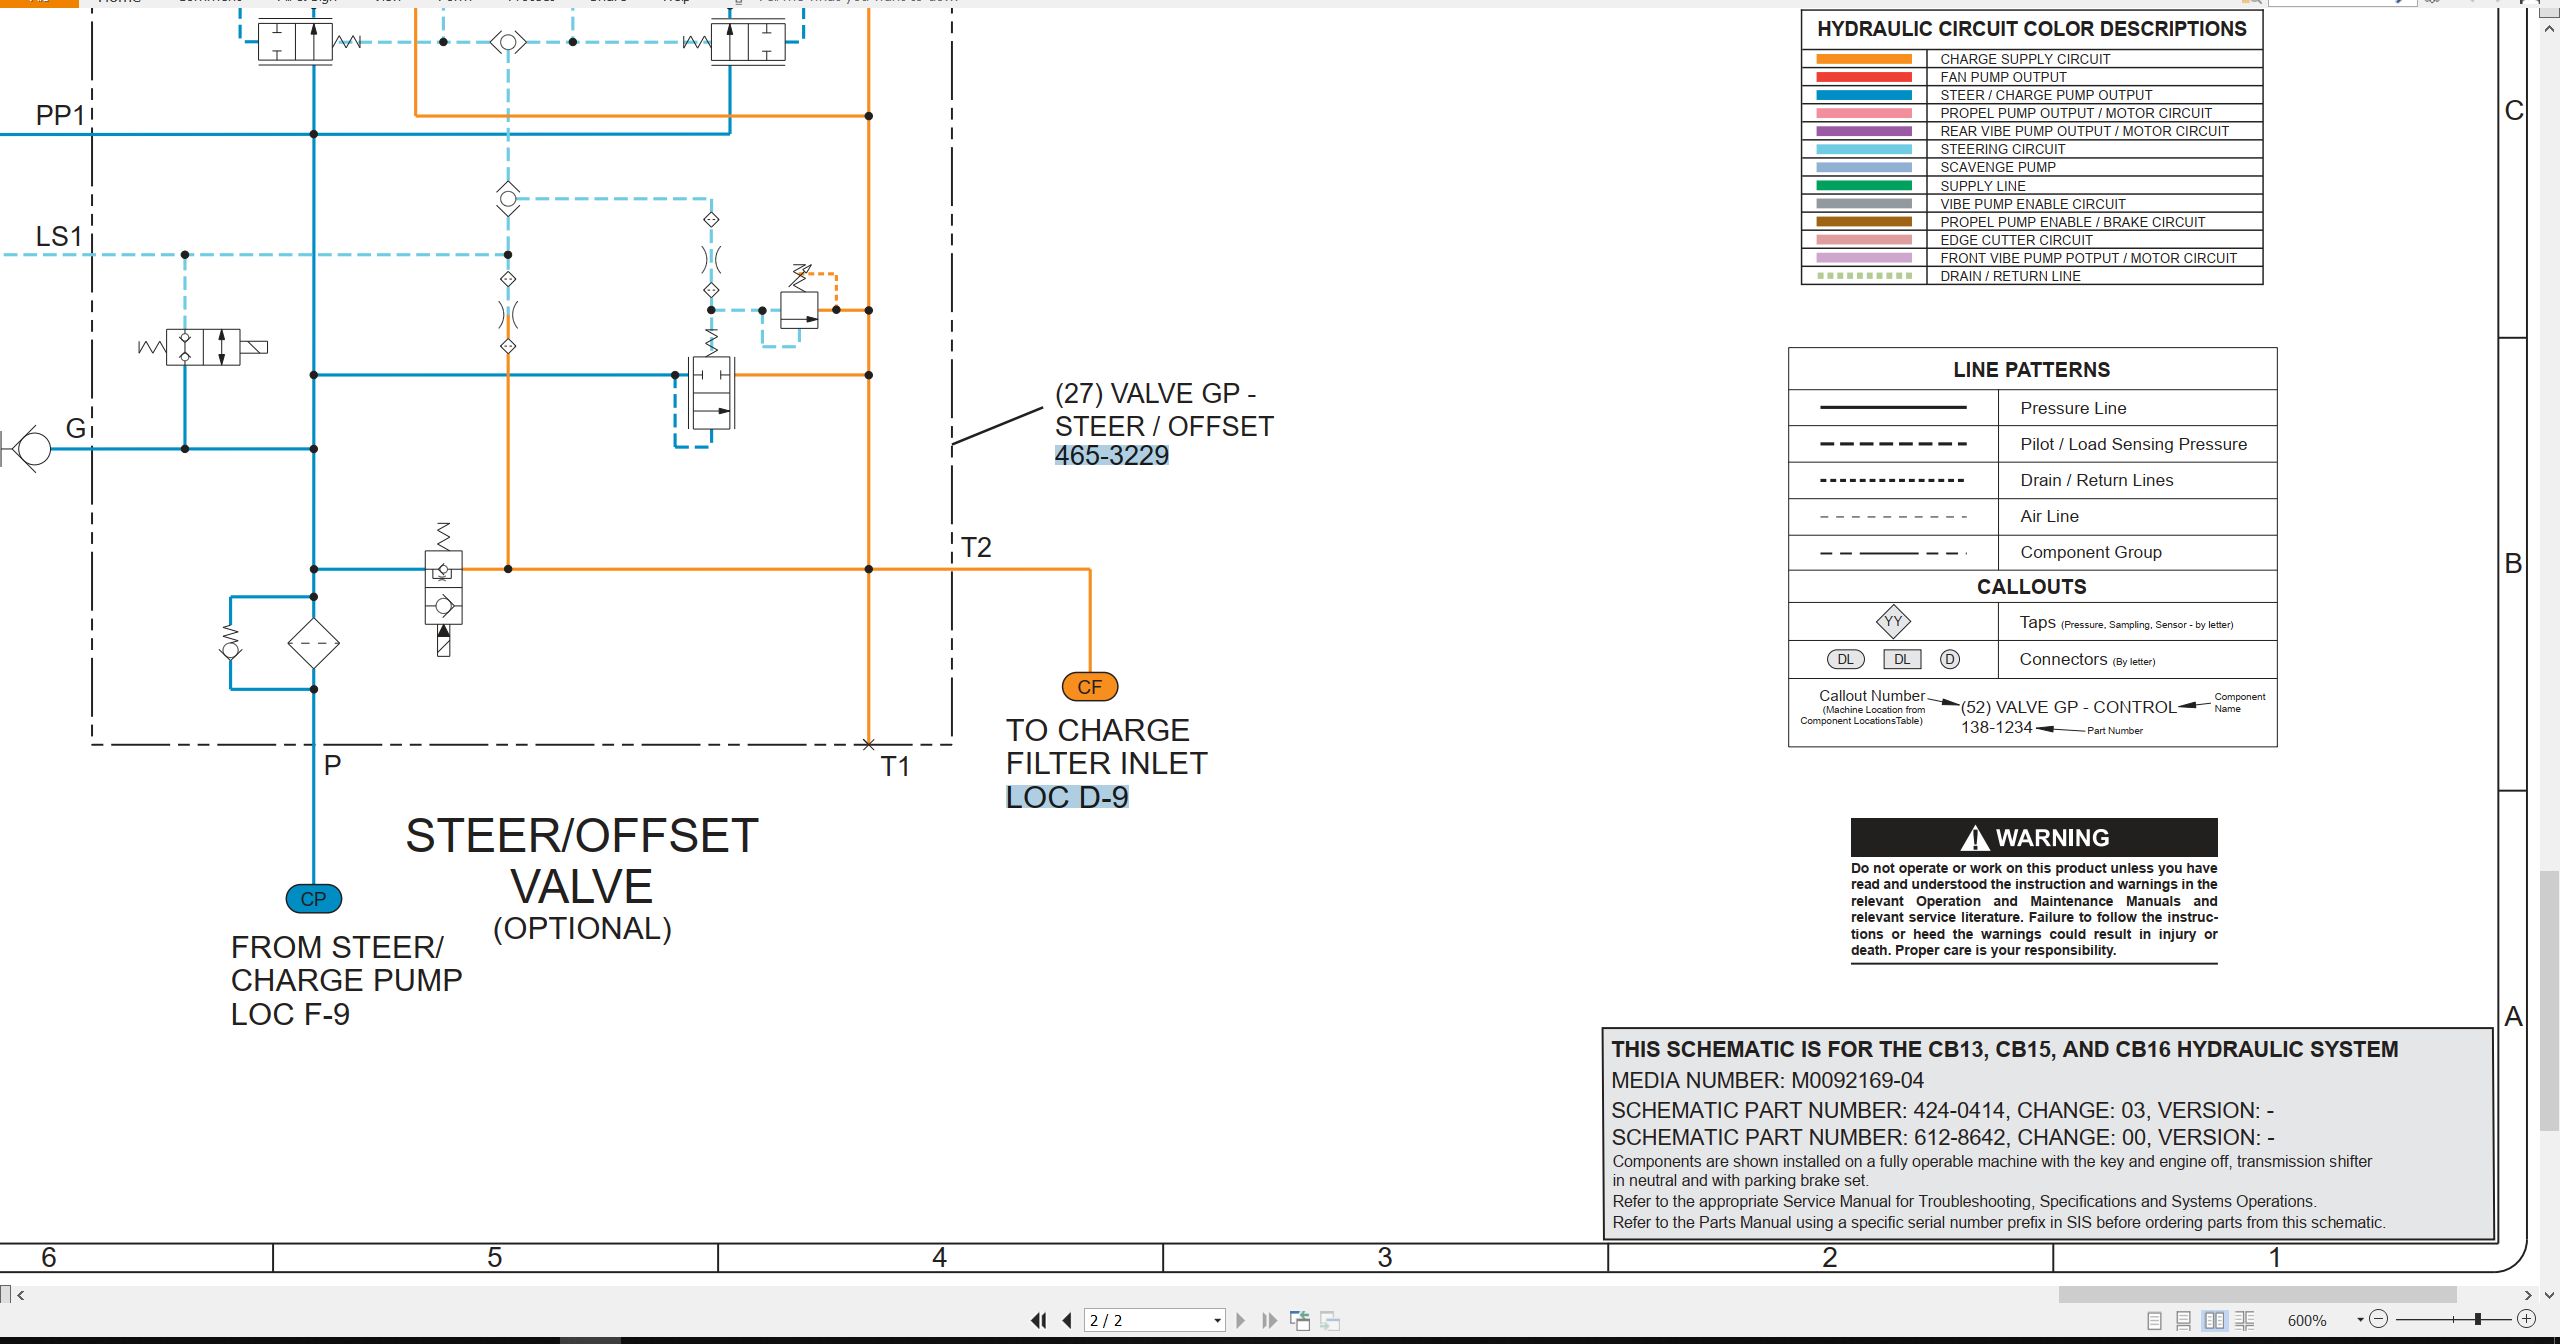Jump to the last page

[x=1269, y=1320]
